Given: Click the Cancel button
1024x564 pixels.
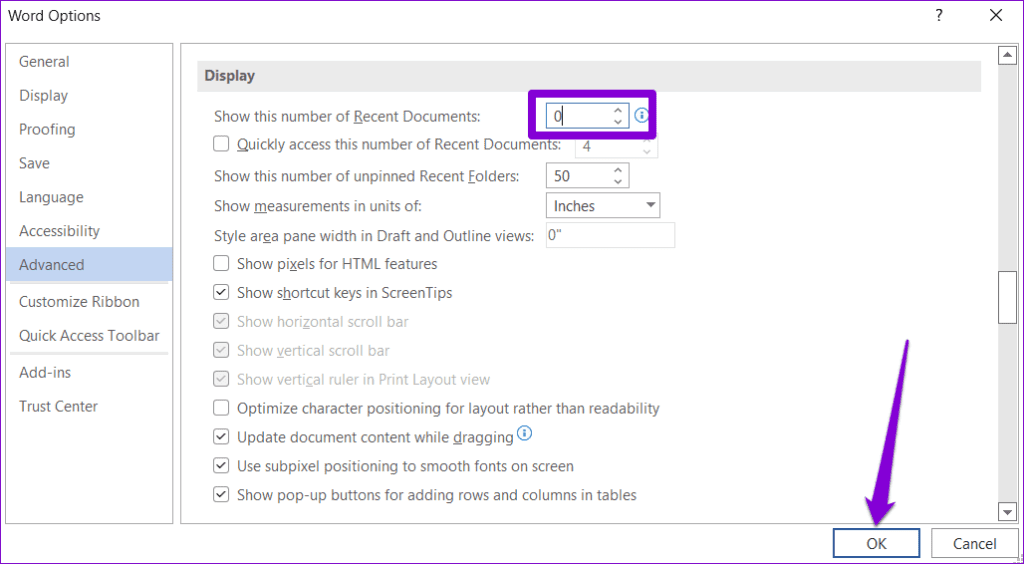Looking at the screenshot, I should 973,544.
